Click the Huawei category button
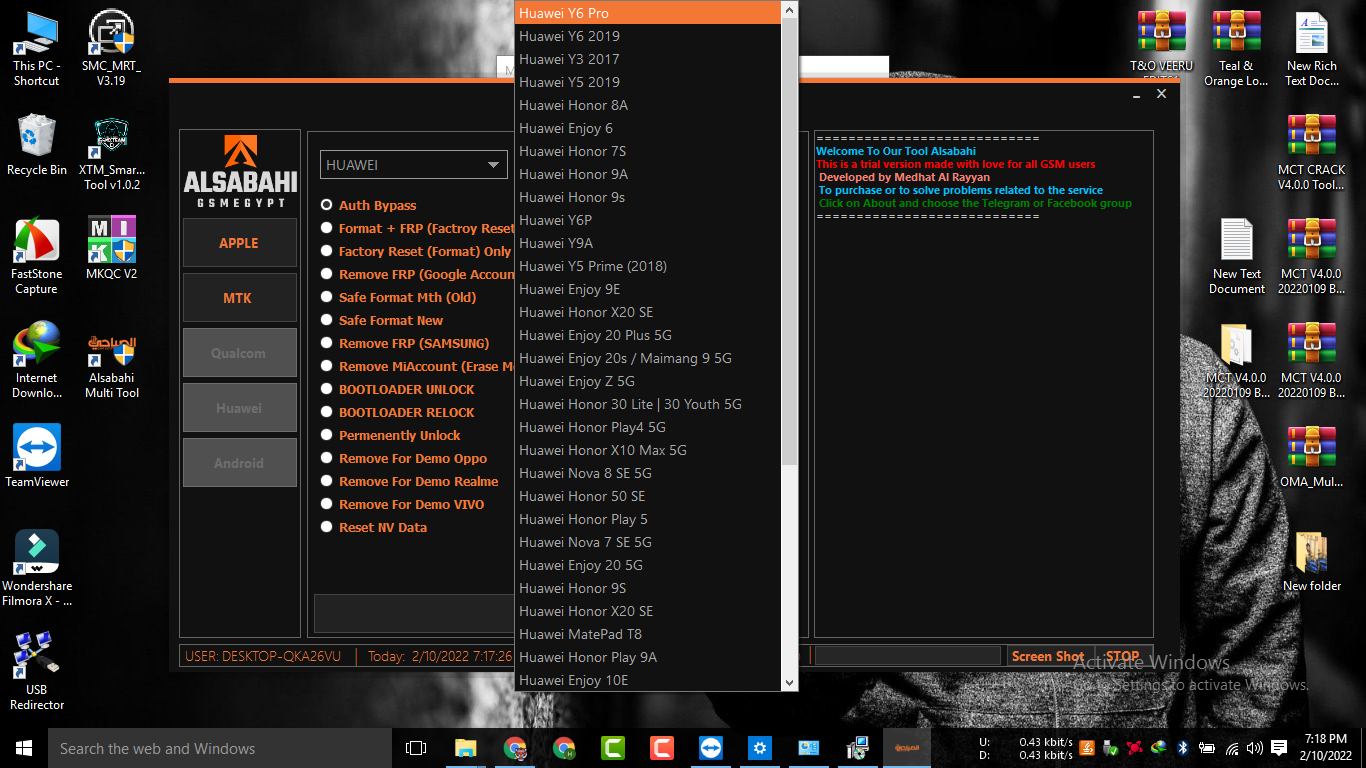This screenshot has height=768, width=1366. [x=239, y=408]
